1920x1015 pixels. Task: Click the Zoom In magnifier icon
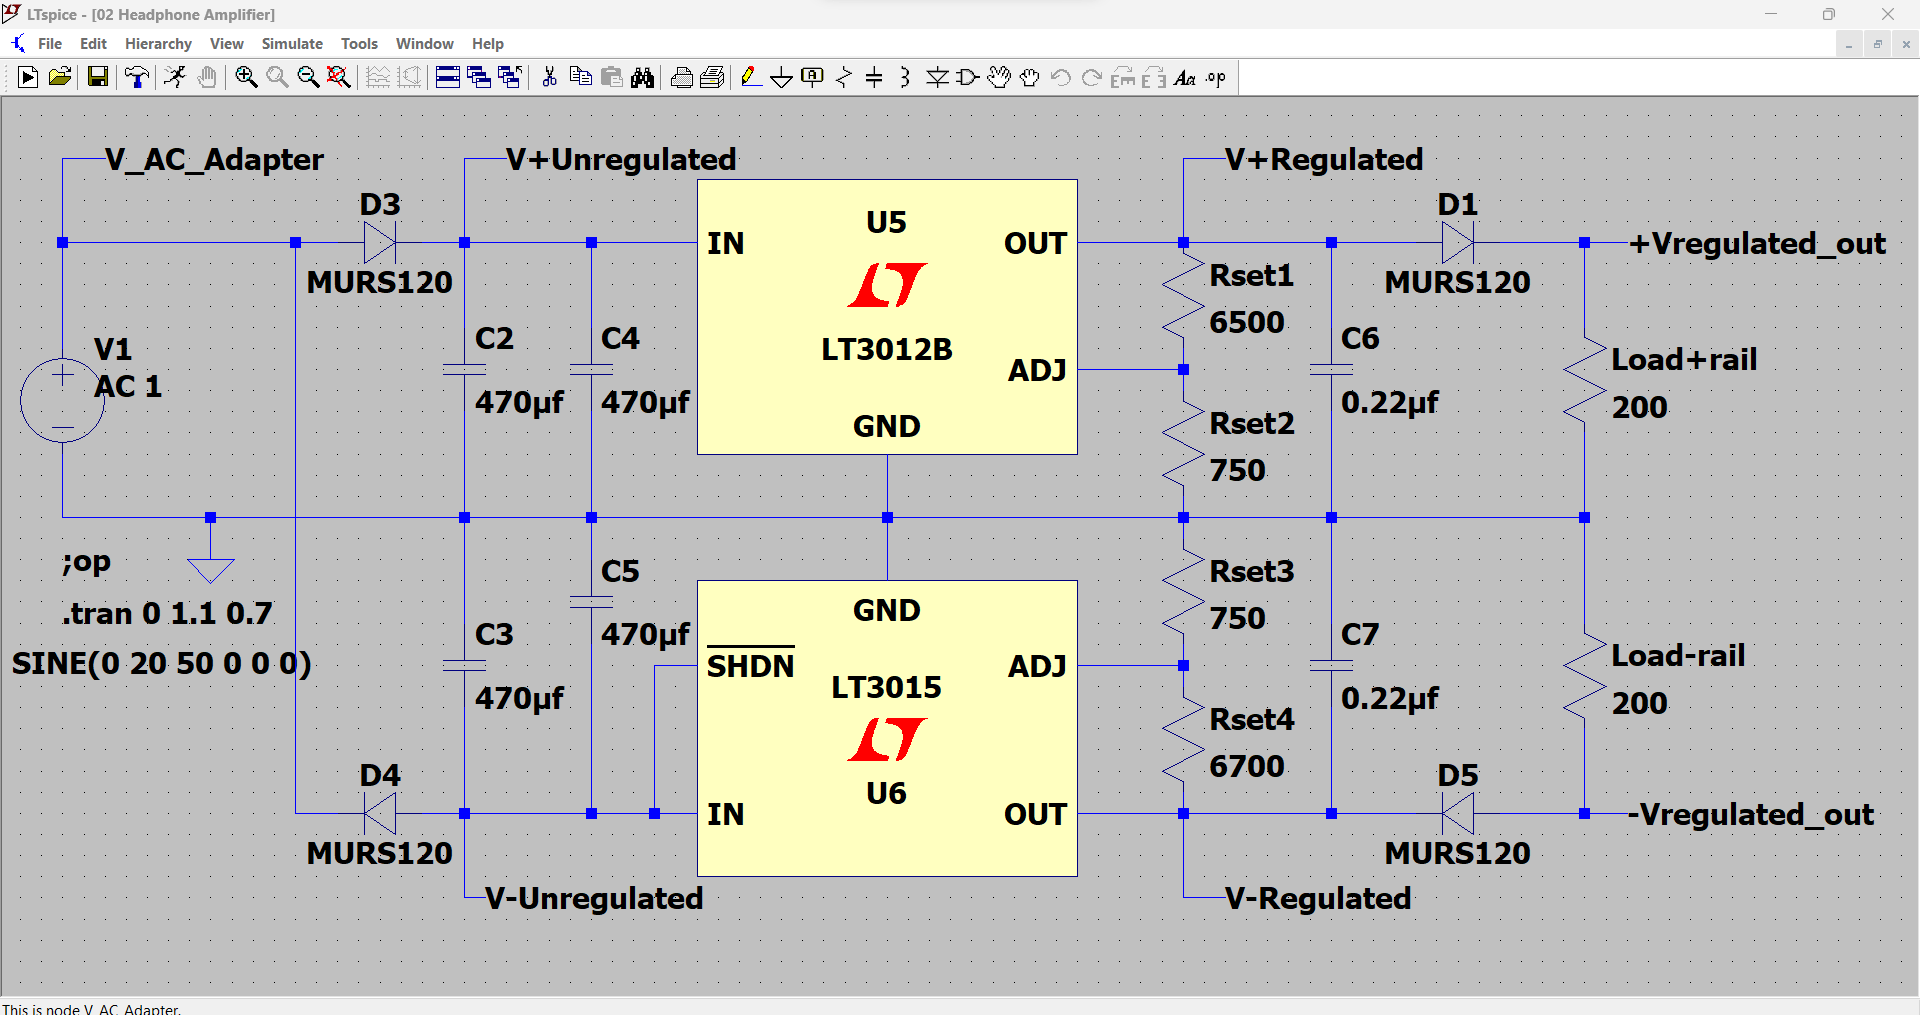click(x=246, y=77)
